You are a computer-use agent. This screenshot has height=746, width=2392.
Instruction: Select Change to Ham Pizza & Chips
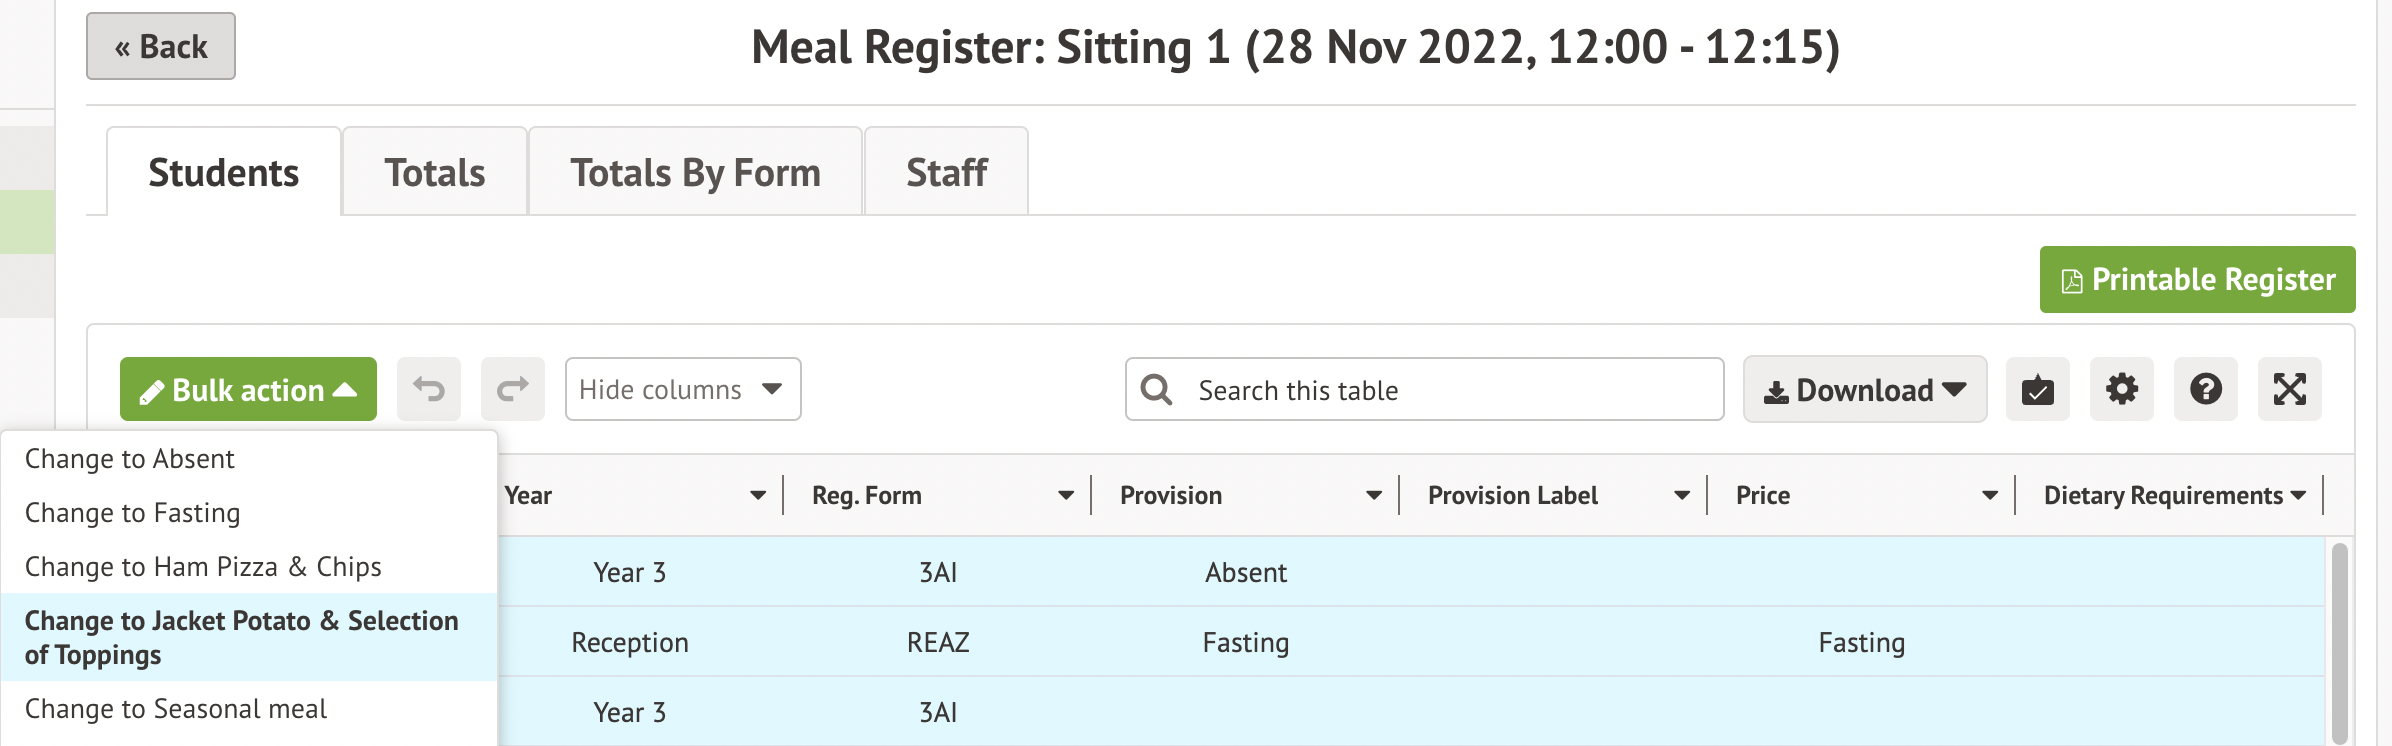pyautogui.click(x=203, y=567)
